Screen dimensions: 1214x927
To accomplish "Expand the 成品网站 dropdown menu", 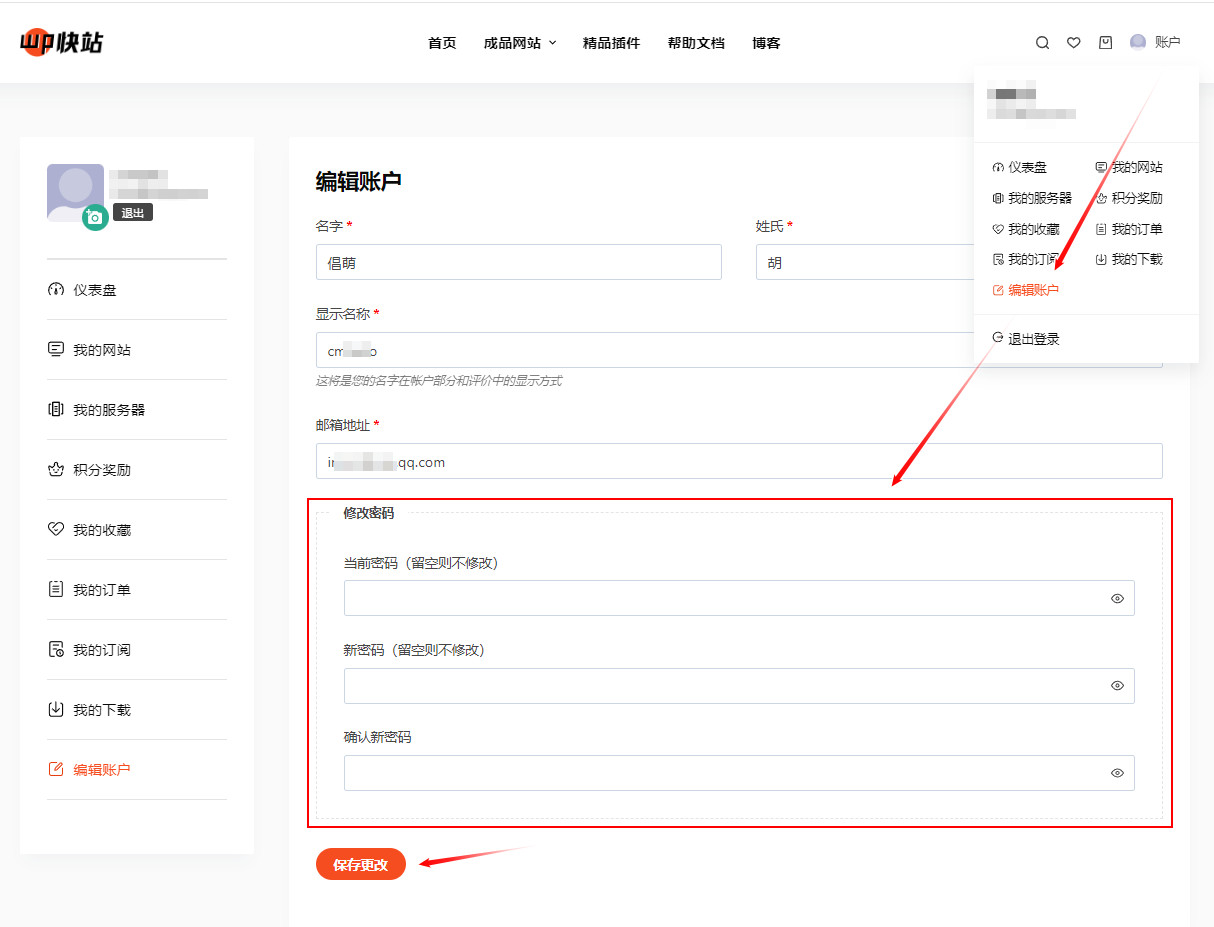I will pos(519,43).
